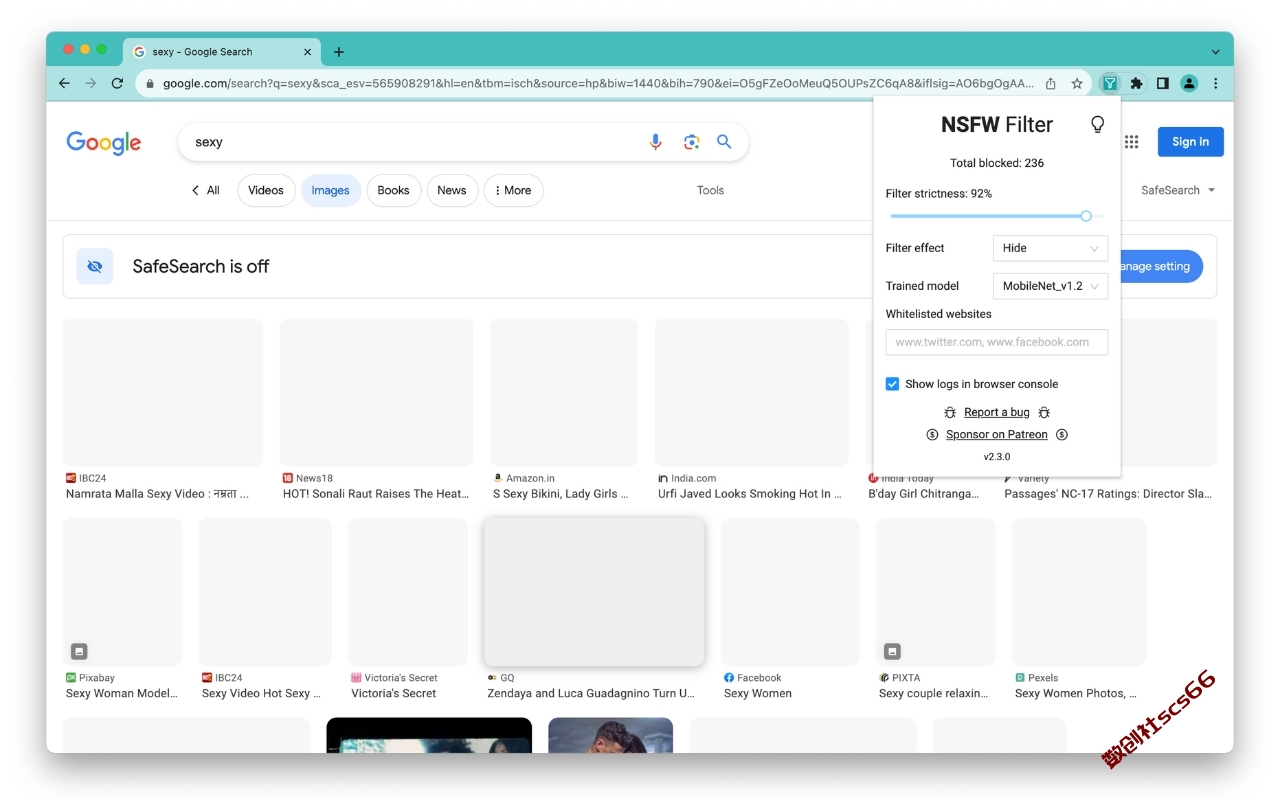Open the Google apps grid
The image size is (1280, 800).
click(1131, 142)
